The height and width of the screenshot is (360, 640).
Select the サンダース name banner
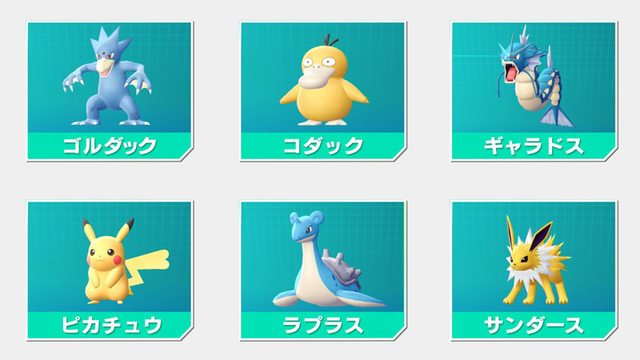click(x=534, y=325)
